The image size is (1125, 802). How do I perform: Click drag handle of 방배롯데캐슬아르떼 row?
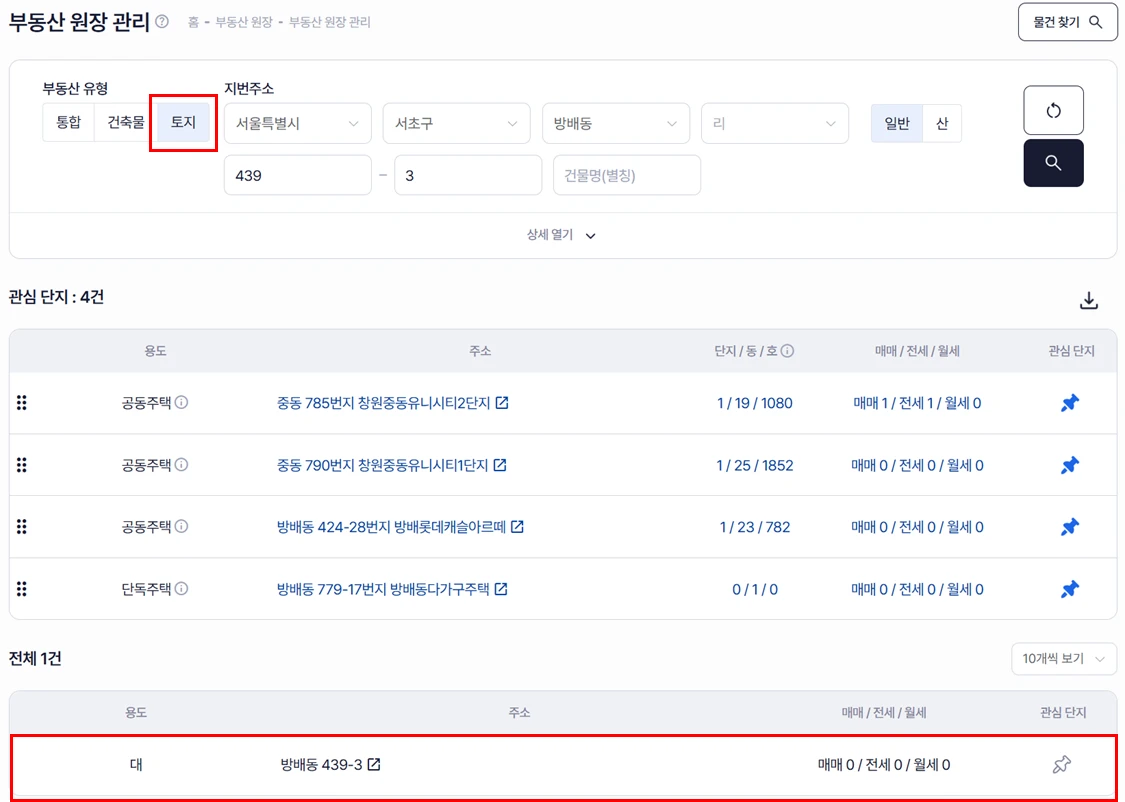tap(22, 527)
